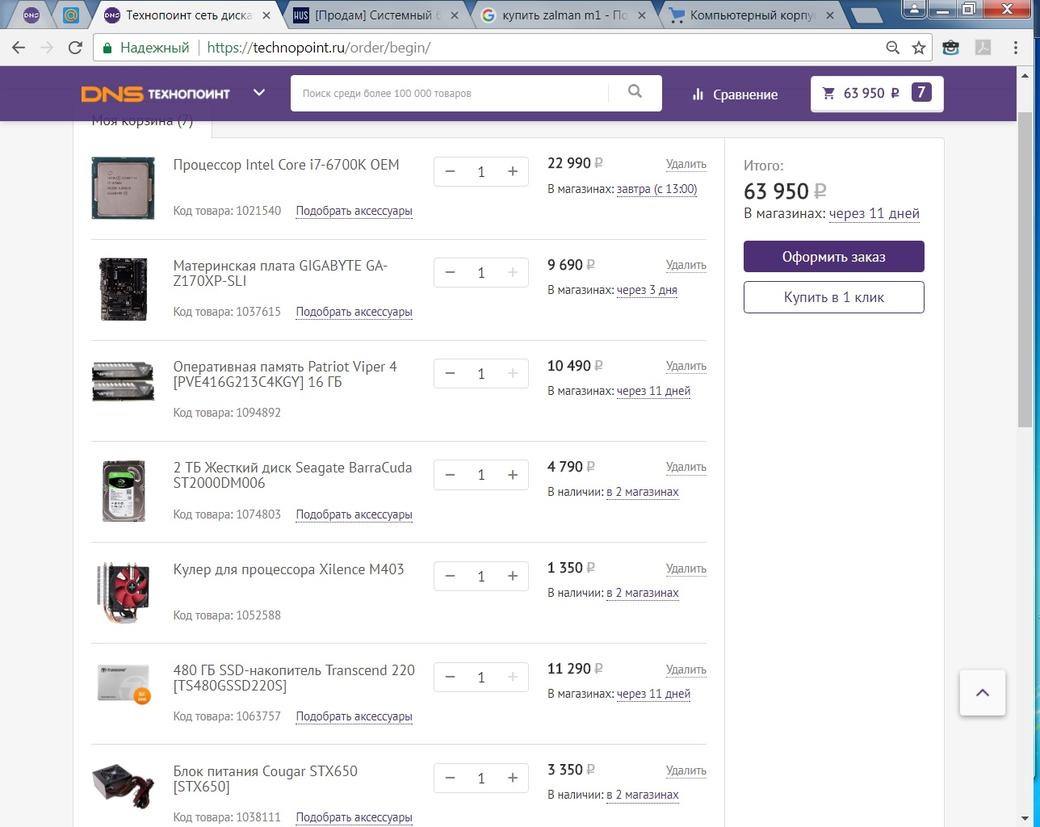Decrease quantity of Cougar STX650 power supply
The height and width of the screenshot is (827, 1040).
450,778
